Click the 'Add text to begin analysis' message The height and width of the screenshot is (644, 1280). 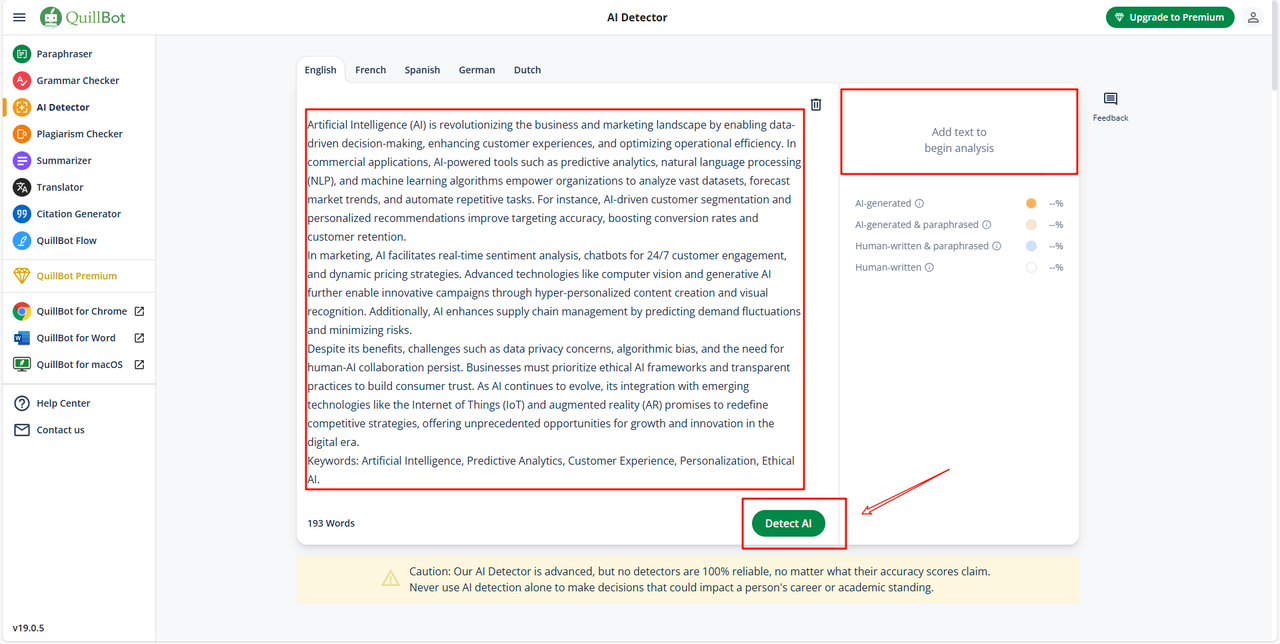tap(959, 140)
